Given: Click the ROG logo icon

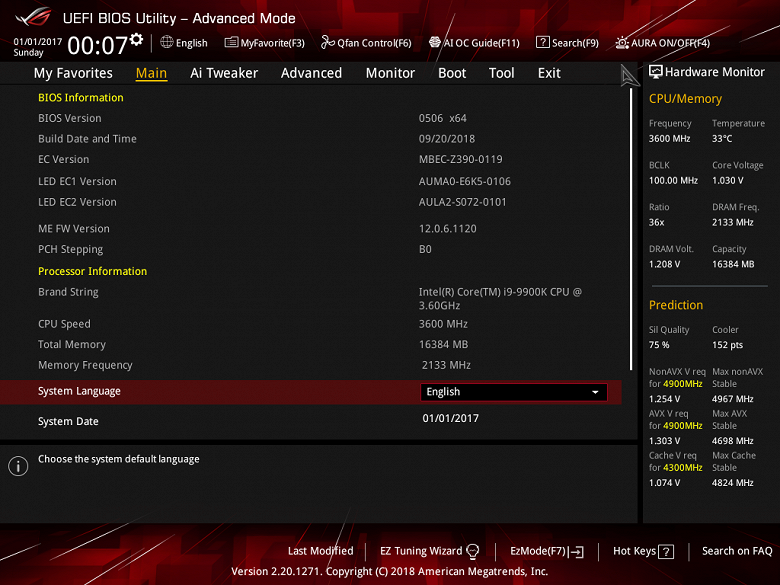Looking at the screenshot, I should (34, 17).
